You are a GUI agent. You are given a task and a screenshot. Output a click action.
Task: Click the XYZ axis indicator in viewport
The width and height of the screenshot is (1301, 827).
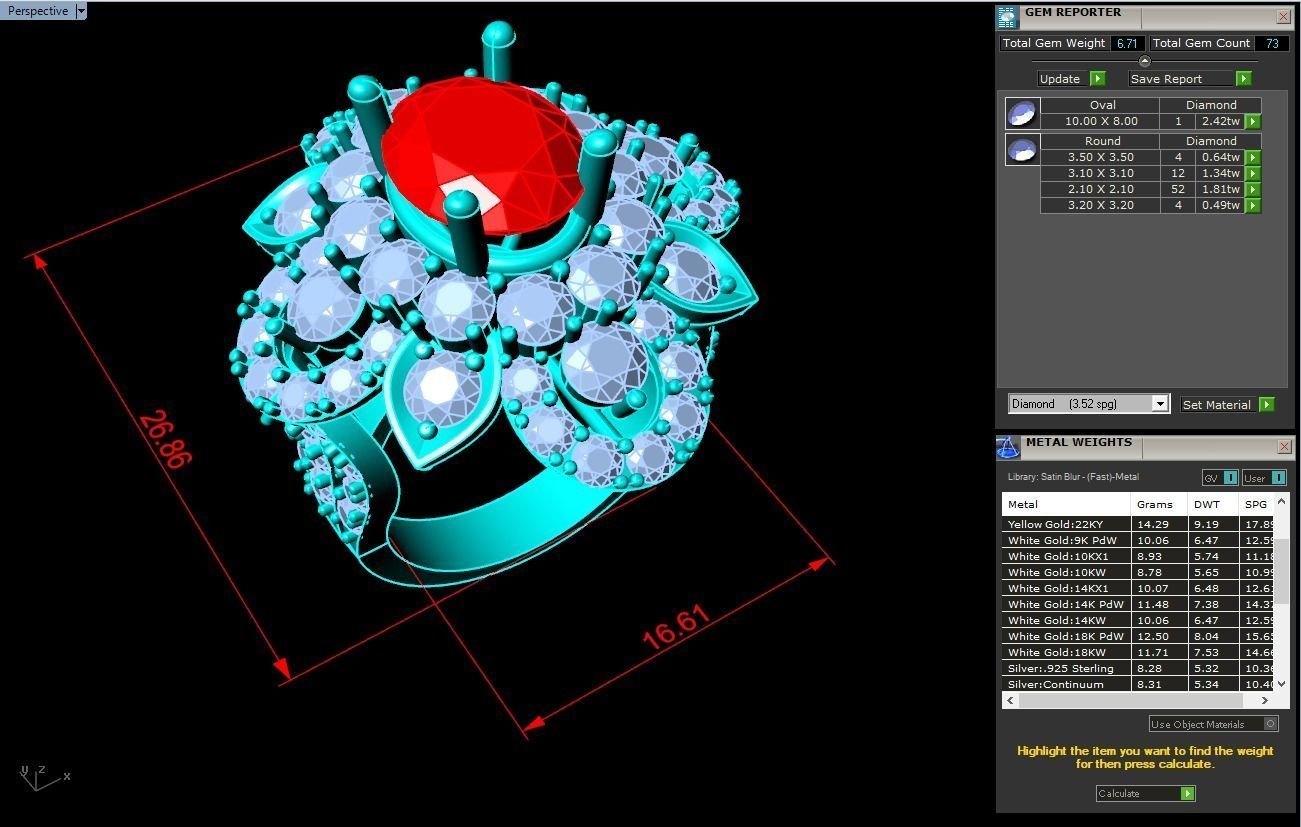(x=44, y=777)
